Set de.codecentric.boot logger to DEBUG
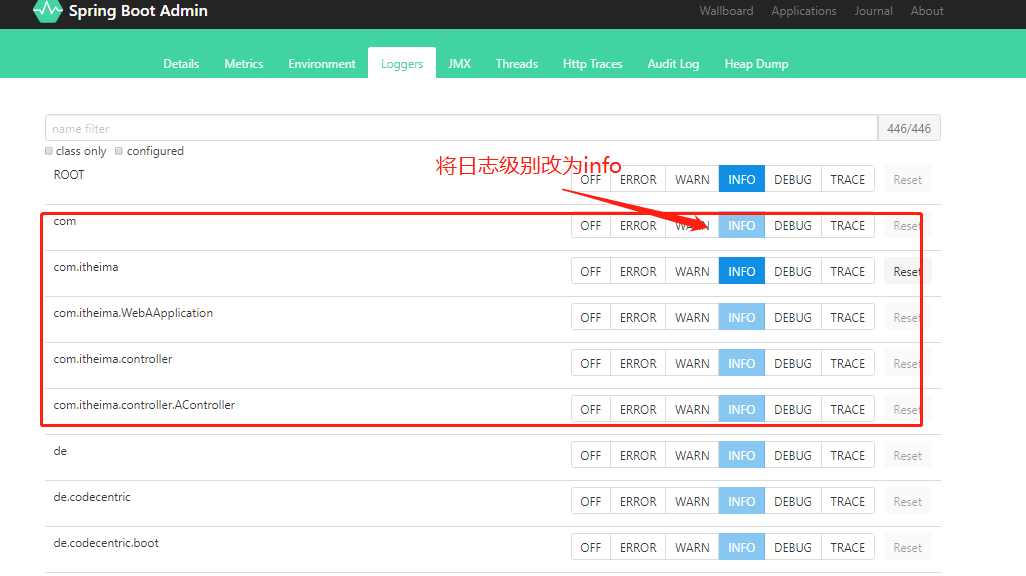Screen dimensions: 1026x576 pos(792,547)
